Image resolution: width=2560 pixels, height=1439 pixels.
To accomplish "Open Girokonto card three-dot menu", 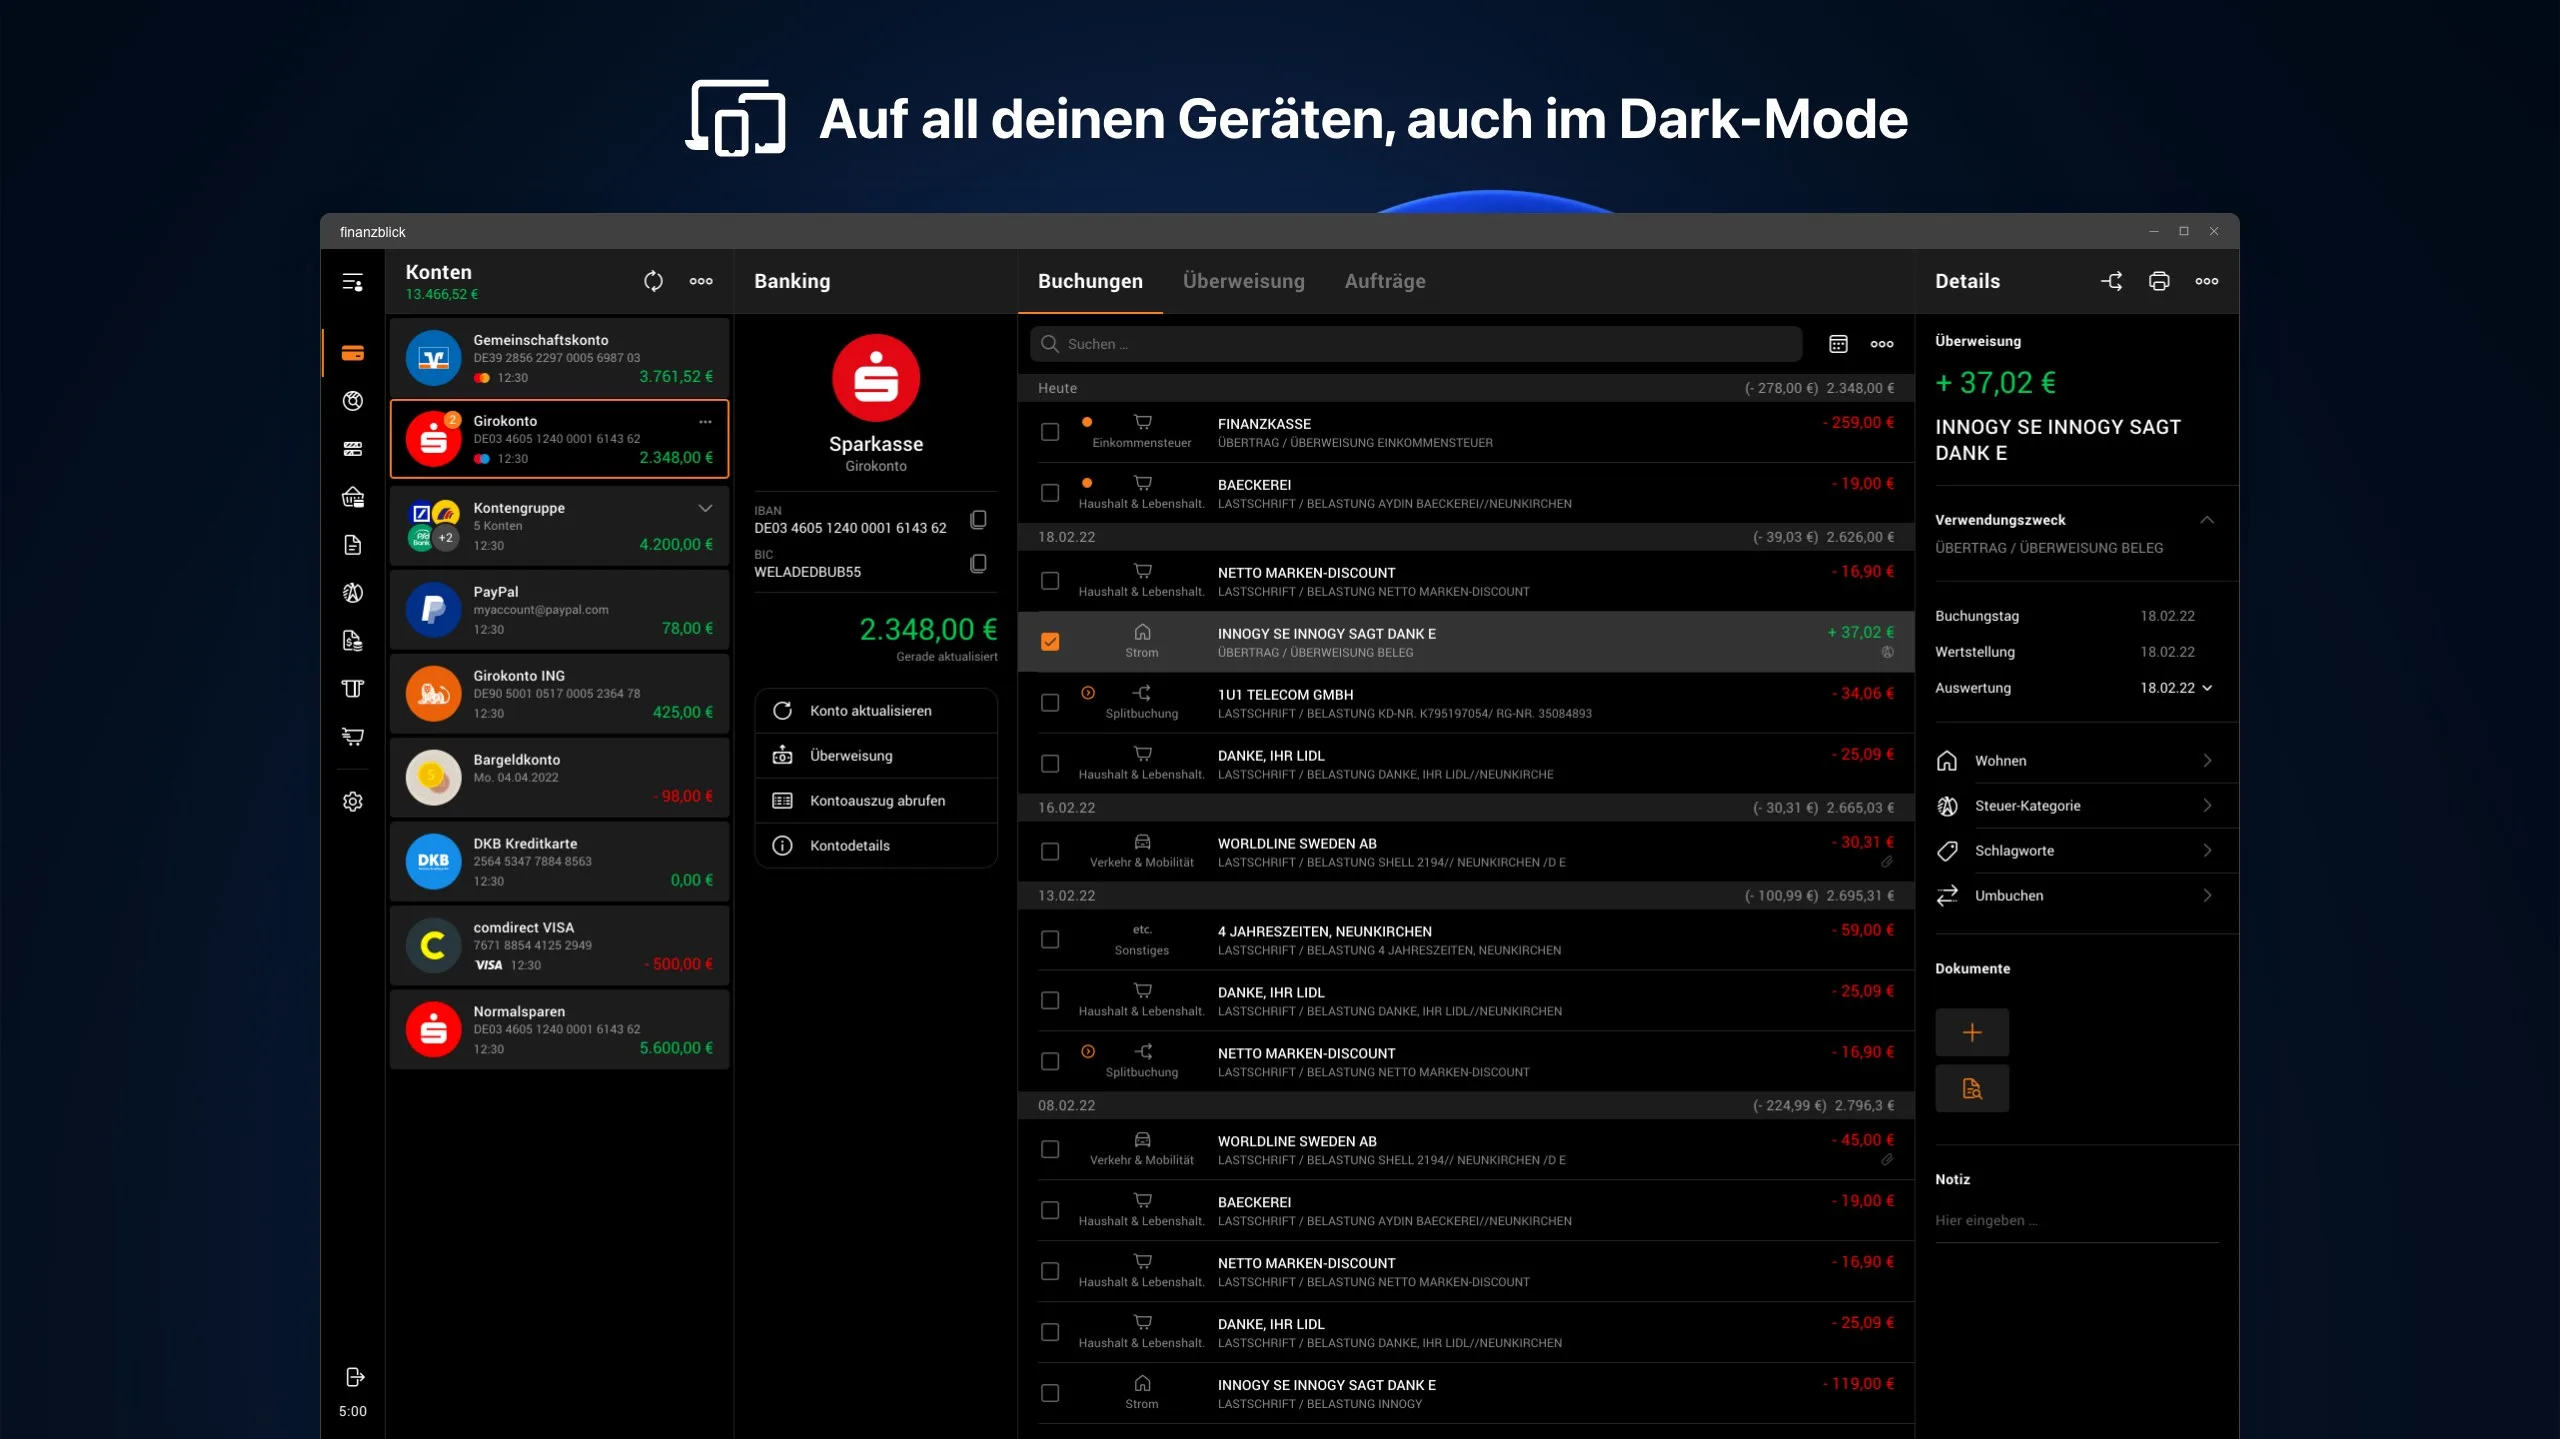I will pos(705,421).
